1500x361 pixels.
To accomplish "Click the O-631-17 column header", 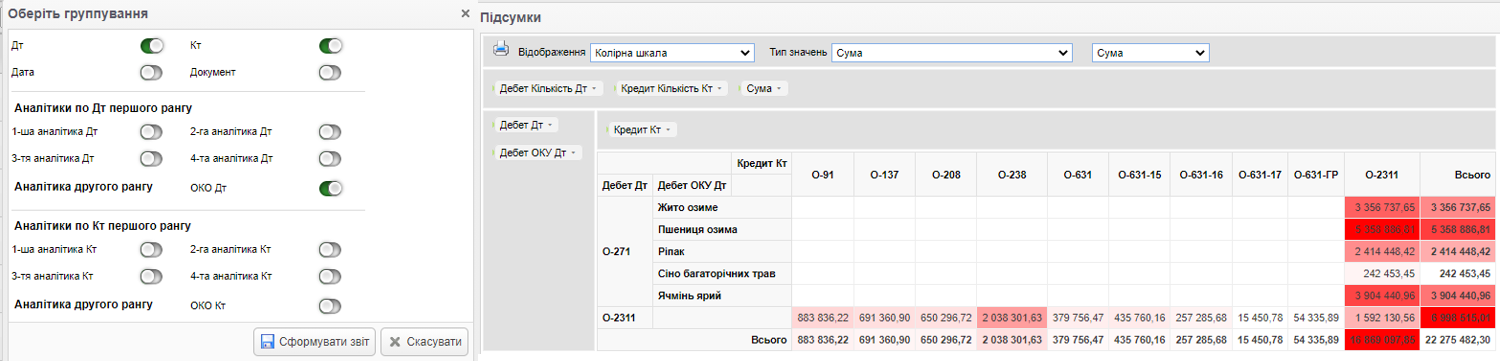I will tap(1260, 175).
